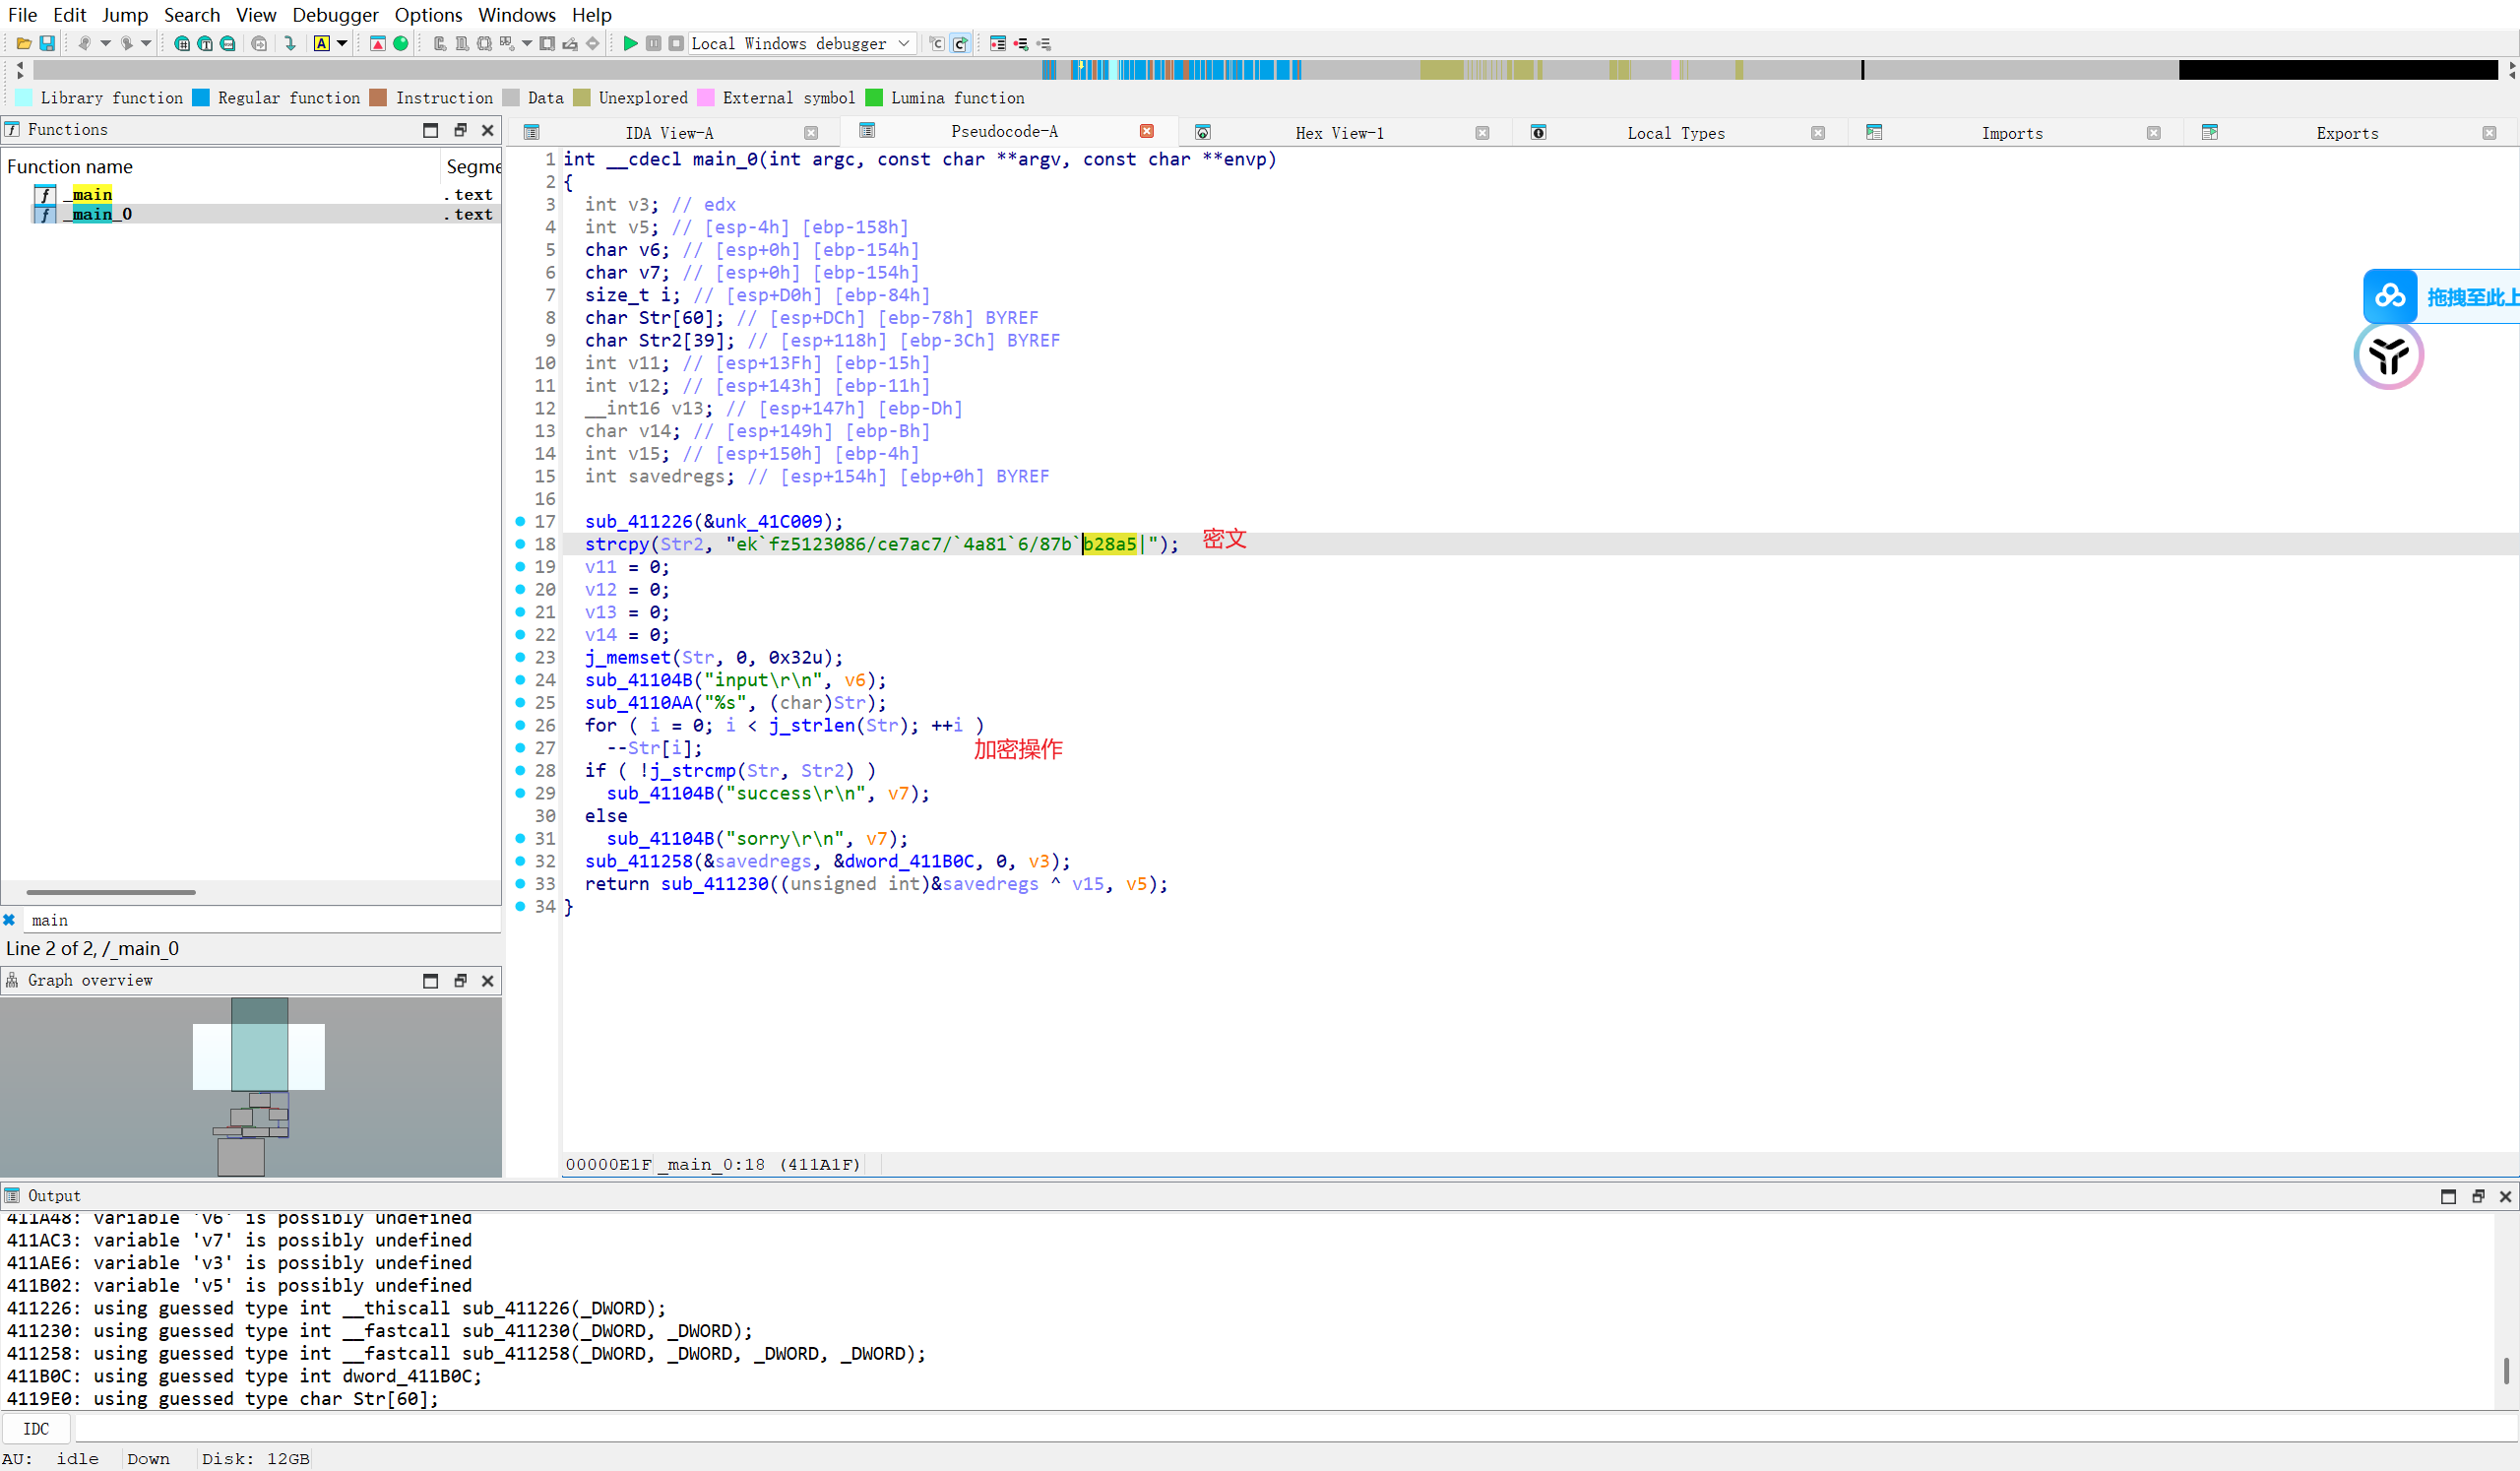Toggle breakpoint dot on line 33

pyautogui.click(x=520, y=883)
